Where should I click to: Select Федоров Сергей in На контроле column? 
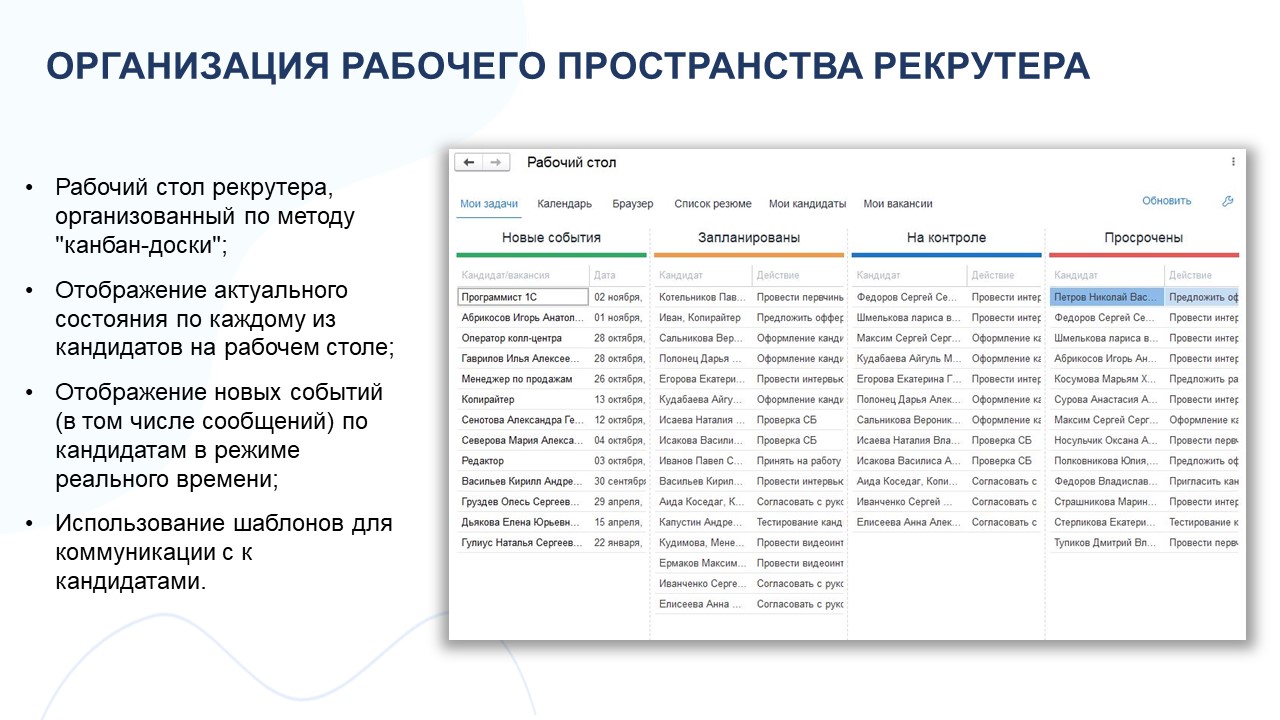(906, 296)
